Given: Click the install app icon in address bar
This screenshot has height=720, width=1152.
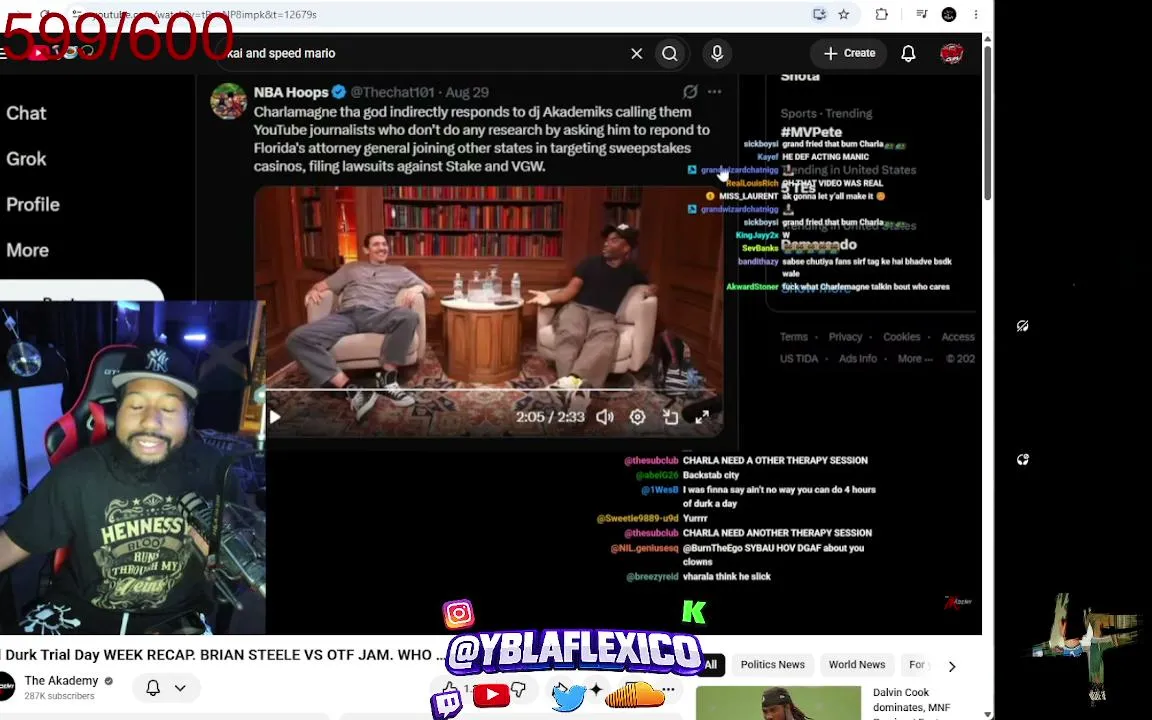Looking at the screenshot, I should pos(819,14).
